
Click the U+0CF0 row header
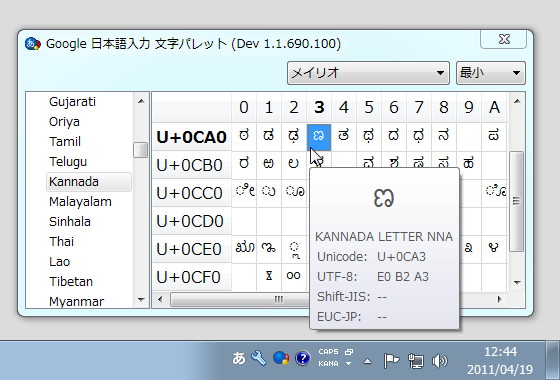pos(192,277)
